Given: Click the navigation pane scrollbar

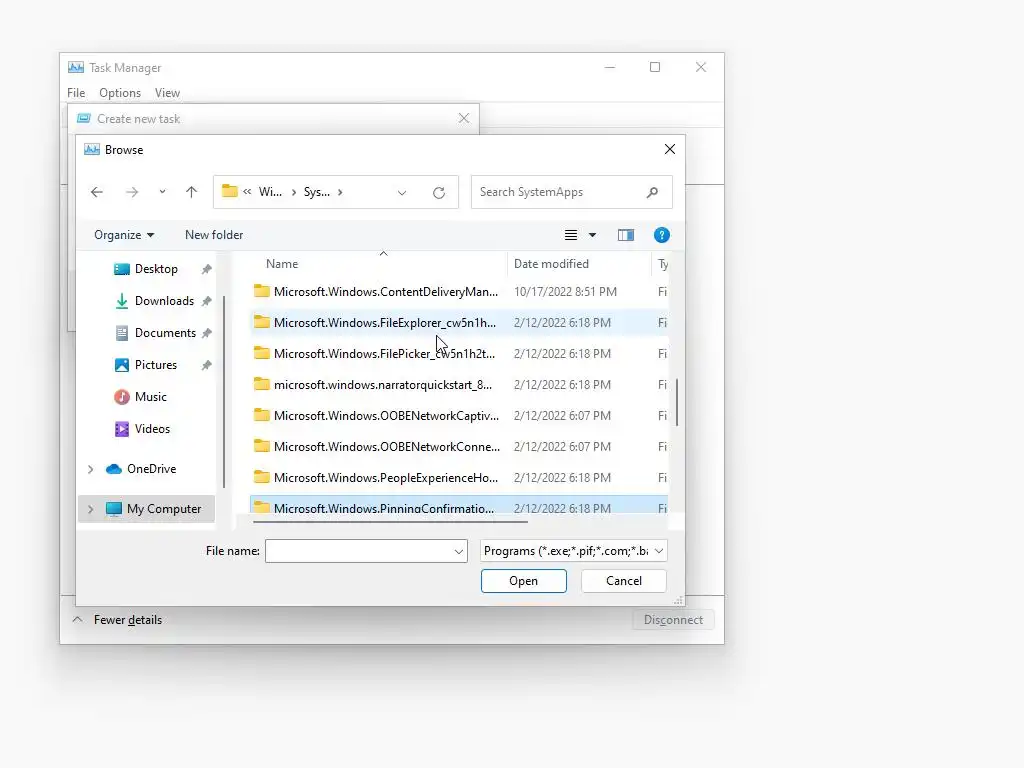Looking at the screenshot, I should point(224,392).
